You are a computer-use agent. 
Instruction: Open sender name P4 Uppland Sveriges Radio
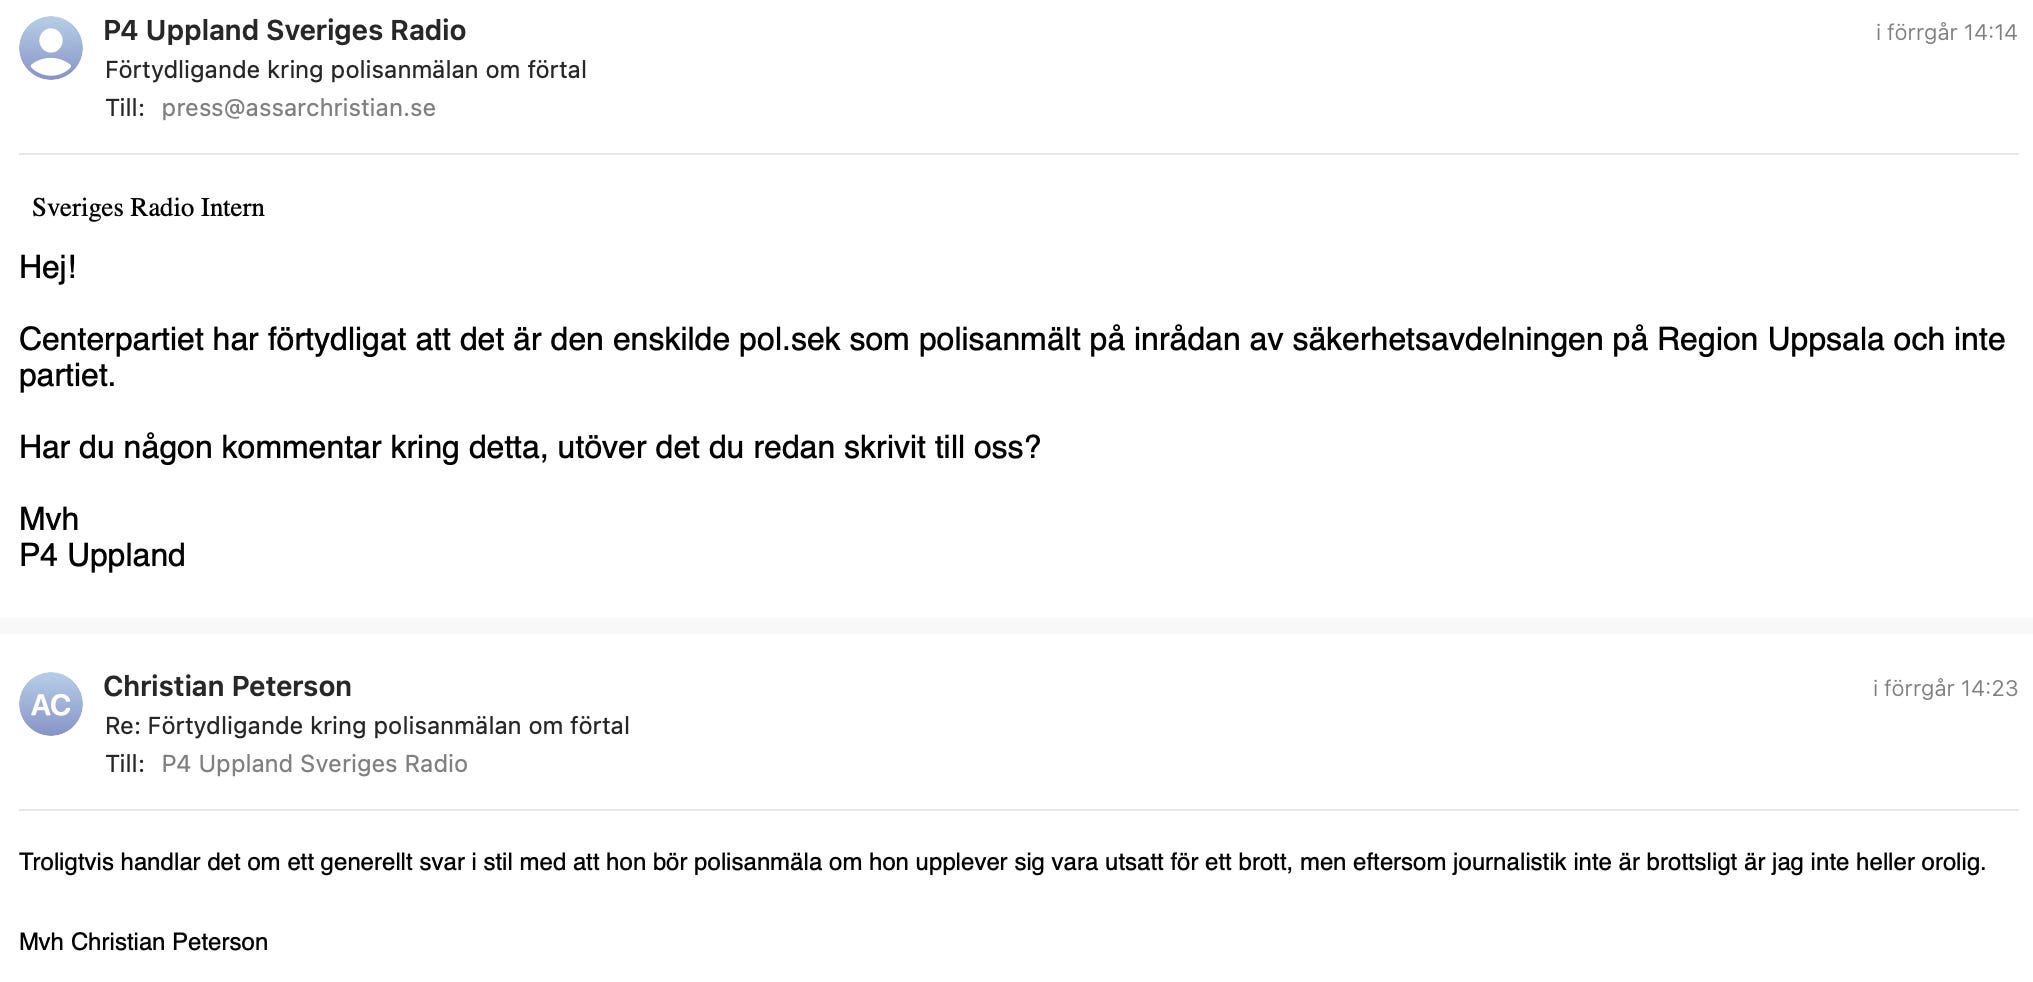click(284, 30)
